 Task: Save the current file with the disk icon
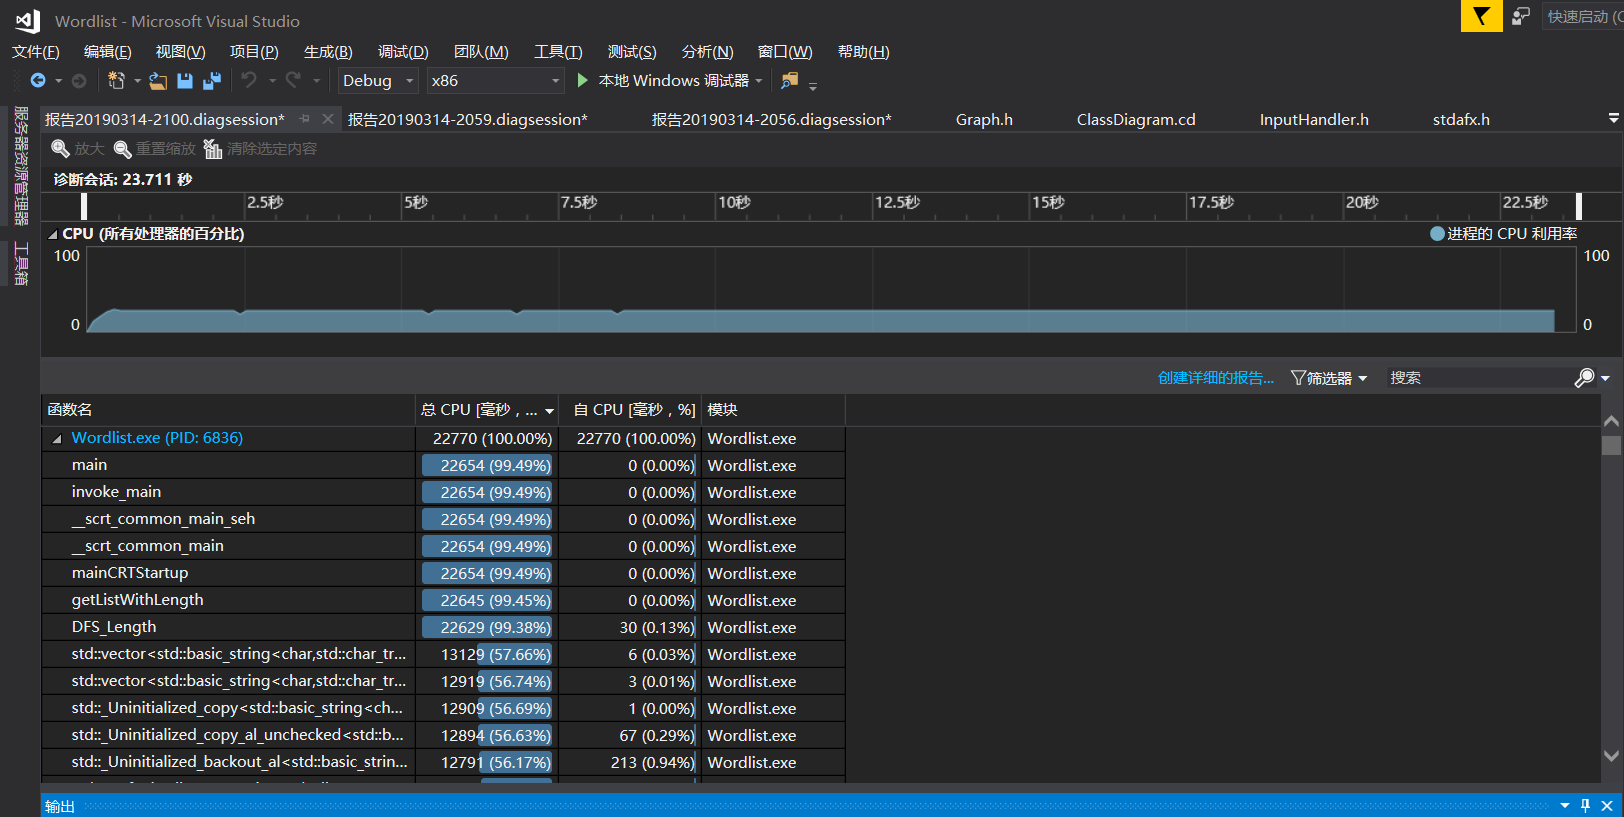[x=185, y=80]
